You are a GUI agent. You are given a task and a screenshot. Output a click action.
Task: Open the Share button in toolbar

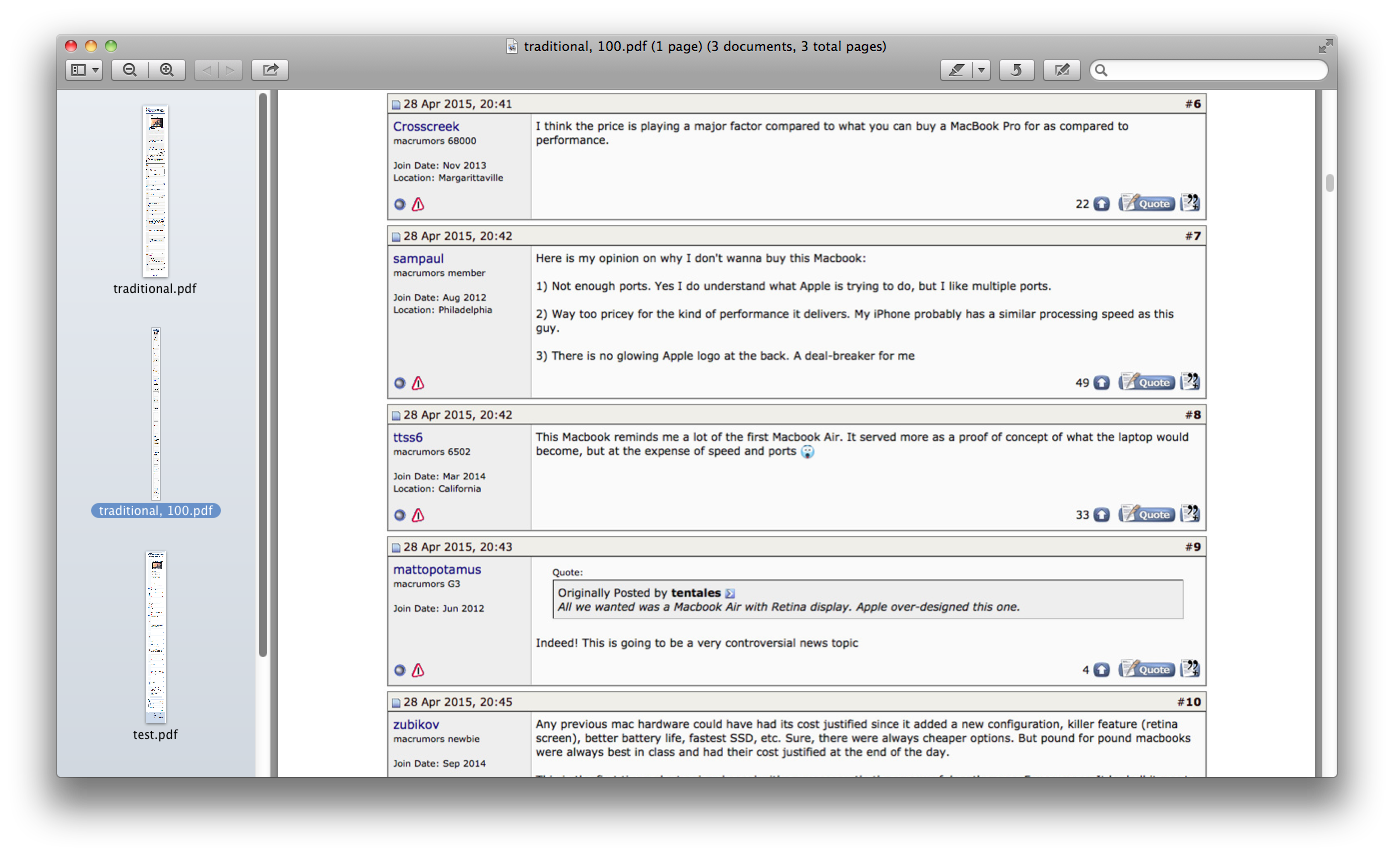[270, 70]
